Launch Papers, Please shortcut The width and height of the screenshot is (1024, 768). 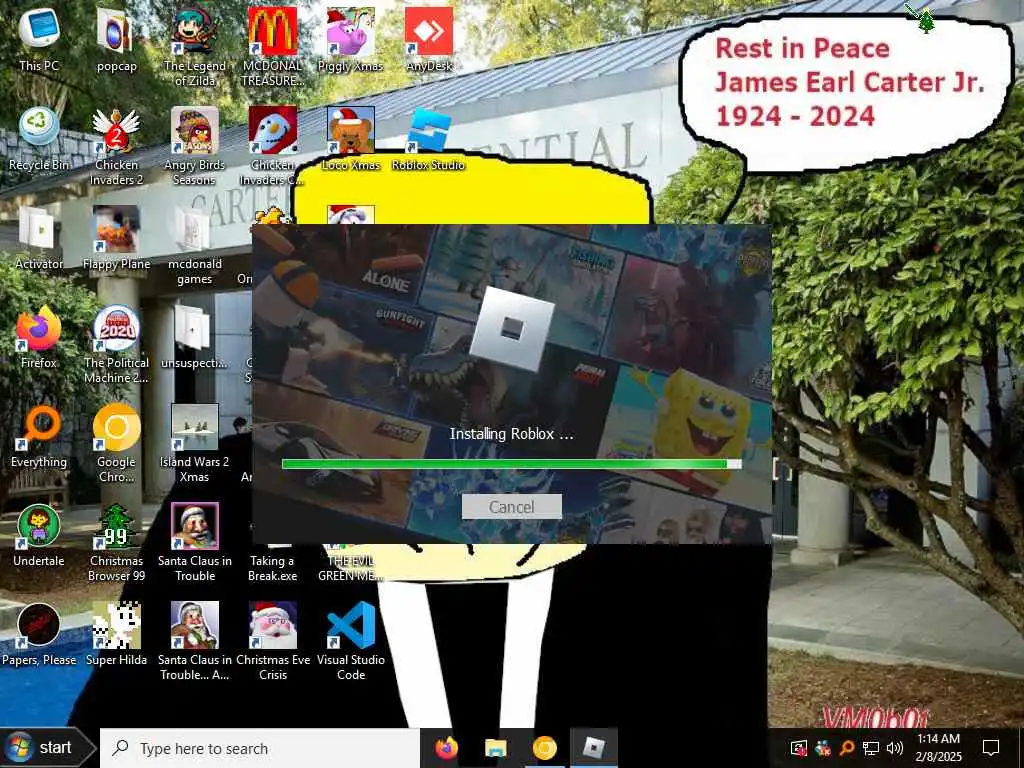39,635
